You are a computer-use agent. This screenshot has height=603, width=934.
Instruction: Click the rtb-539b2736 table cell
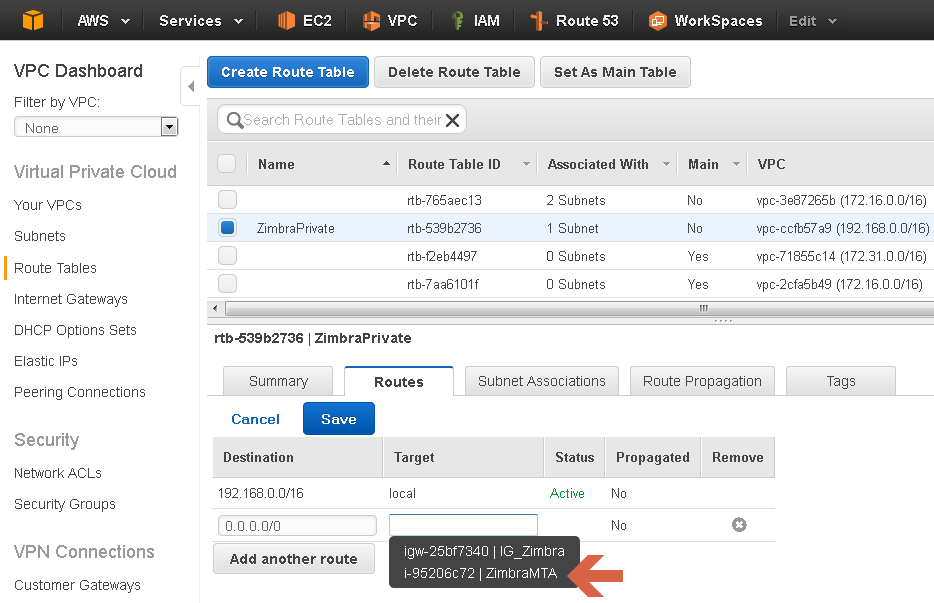coord(444,228)
